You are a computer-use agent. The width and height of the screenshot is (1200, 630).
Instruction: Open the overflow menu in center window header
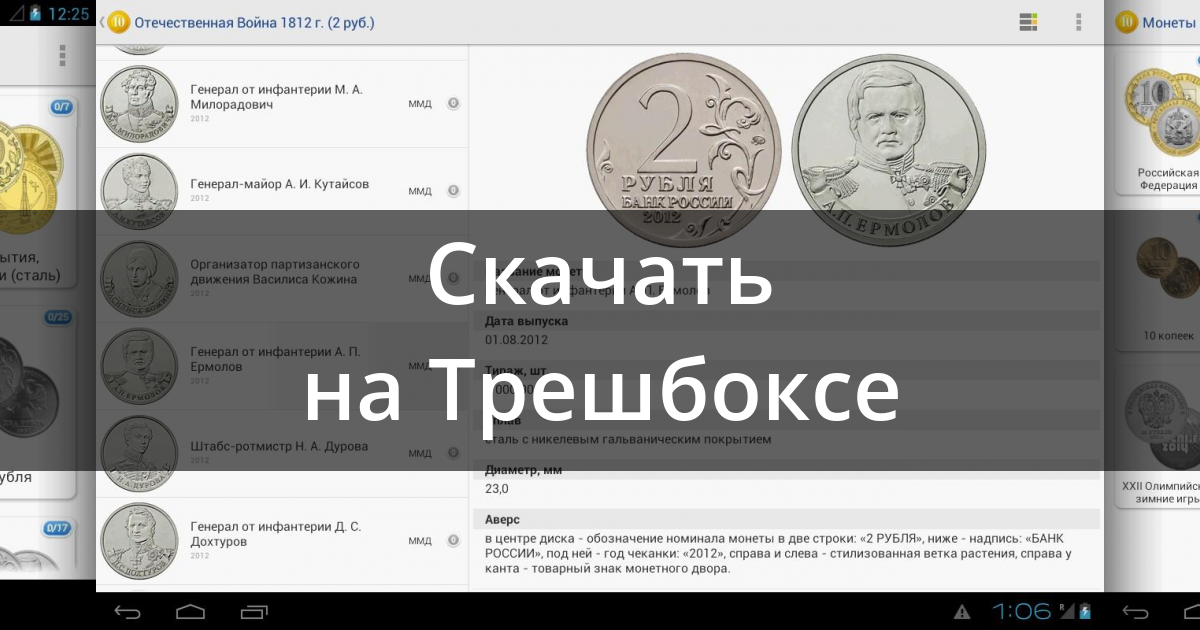1078,22
